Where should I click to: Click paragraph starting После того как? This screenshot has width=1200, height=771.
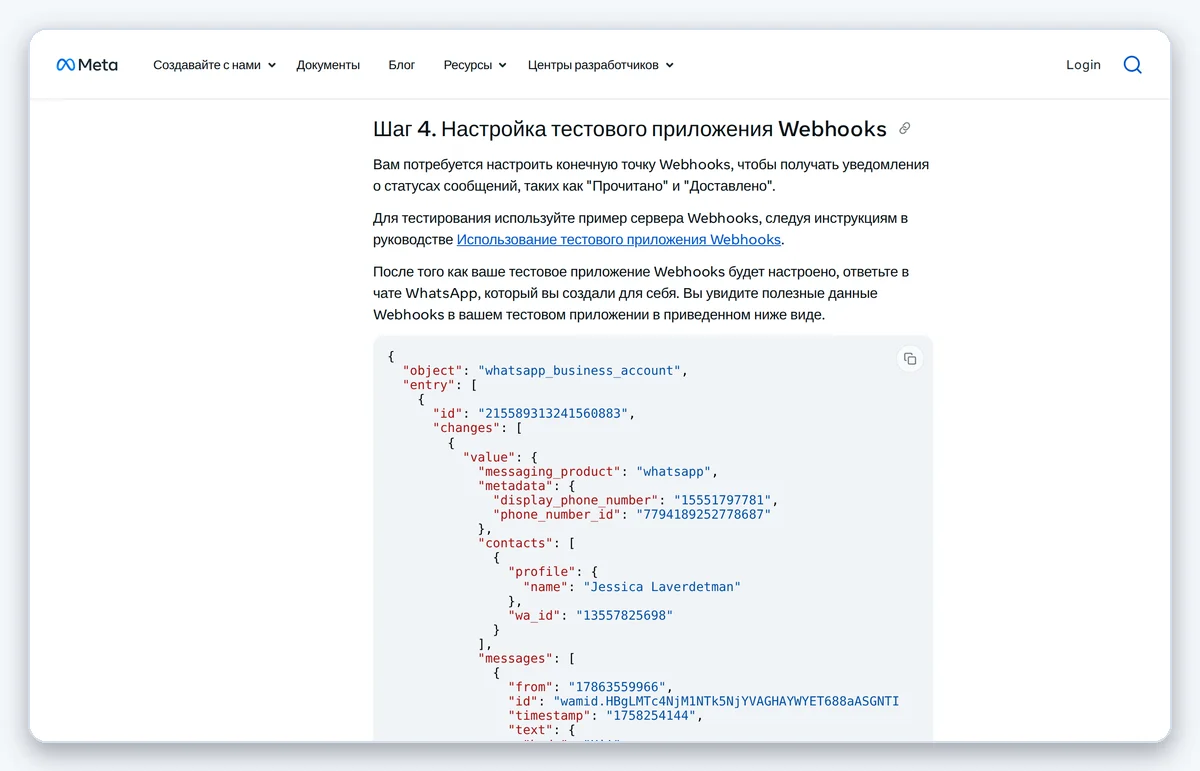[641, 293]
